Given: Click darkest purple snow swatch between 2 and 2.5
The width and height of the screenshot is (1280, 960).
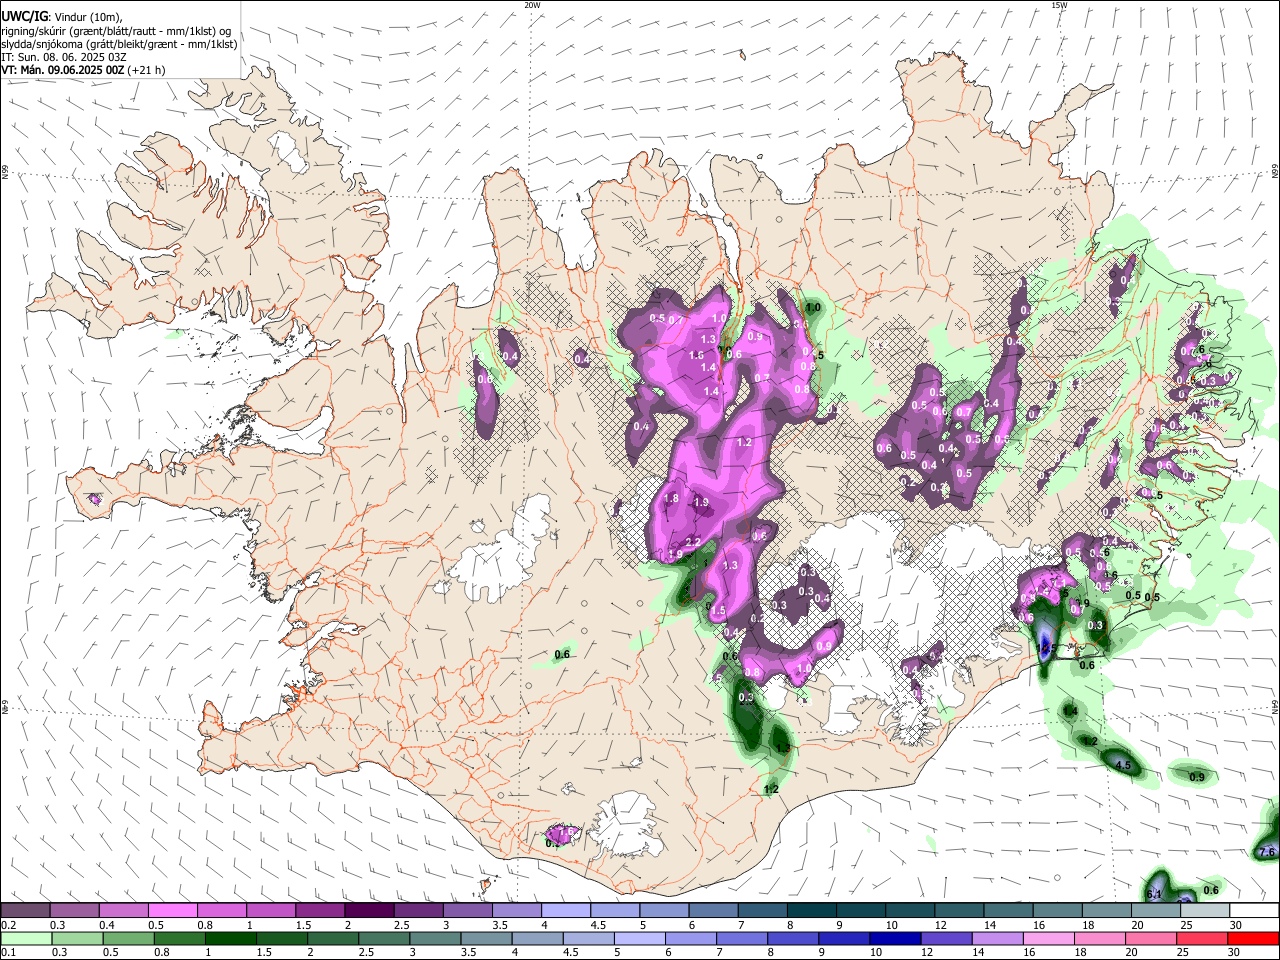Looking at the screenshot, I should 368,910.
